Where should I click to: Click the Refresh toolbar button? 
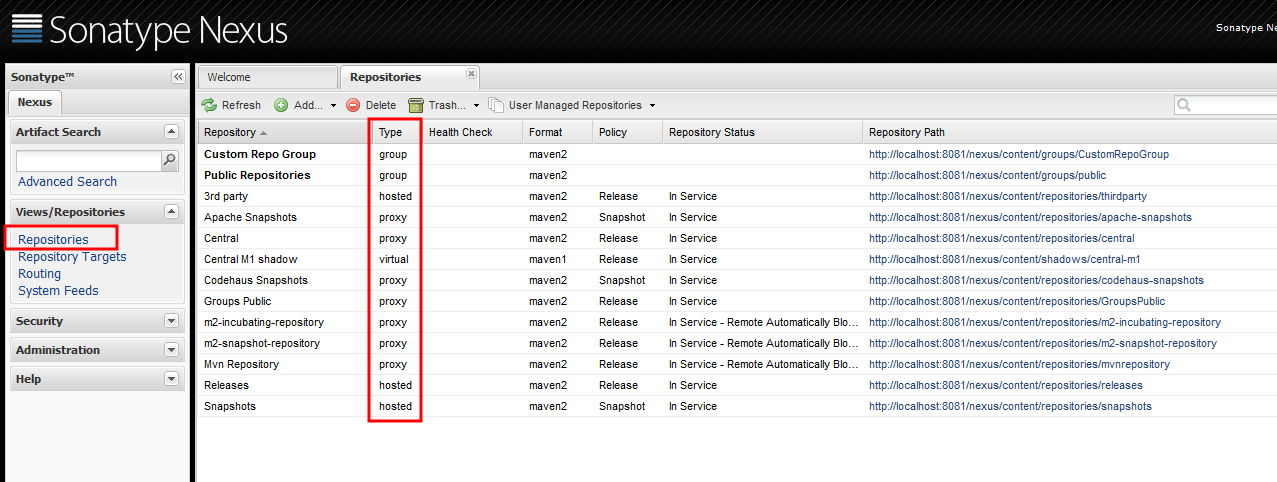231,105
